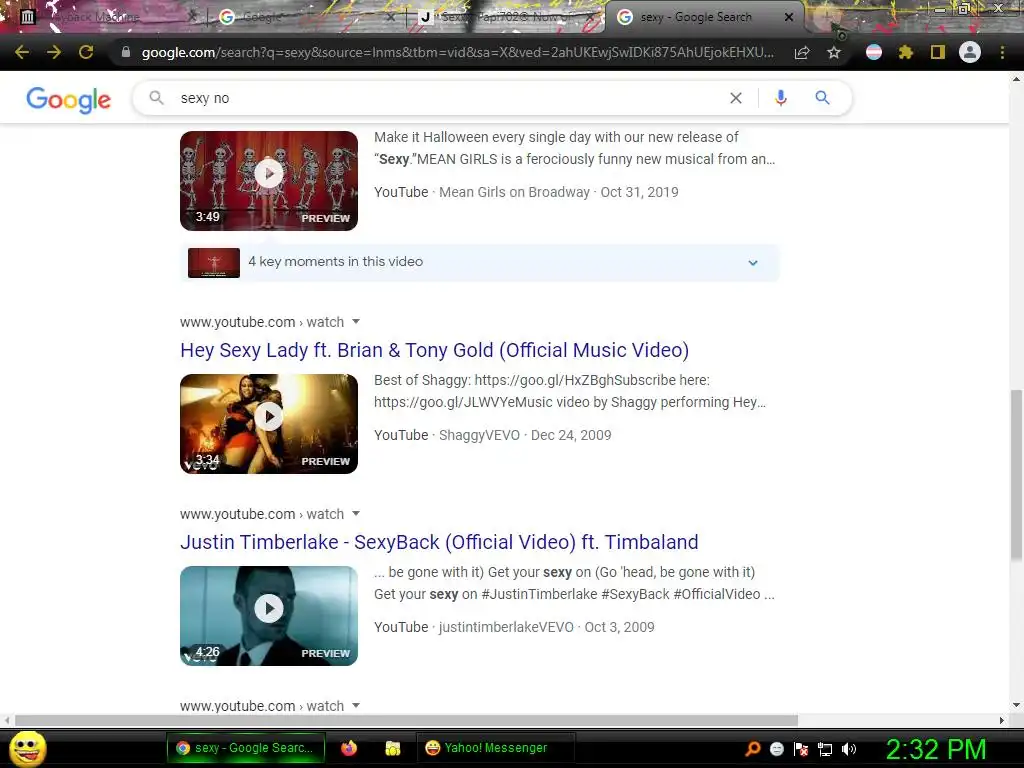The width and height of the screenshot is (1024, 768).
Task: Click the vertical scrollbar thumb
Action: [1016, 474]
